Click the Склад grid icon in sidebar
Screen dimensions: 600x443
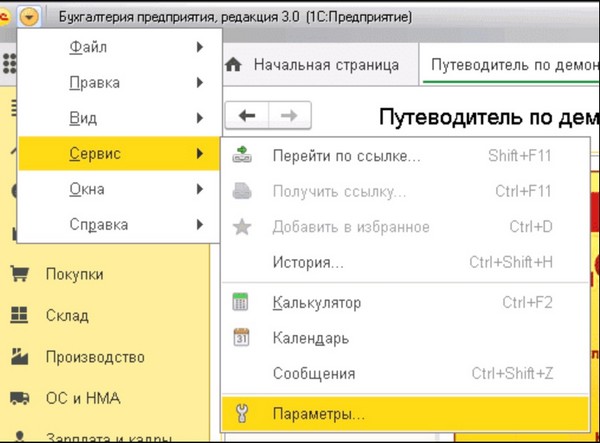tap(19, 315)
